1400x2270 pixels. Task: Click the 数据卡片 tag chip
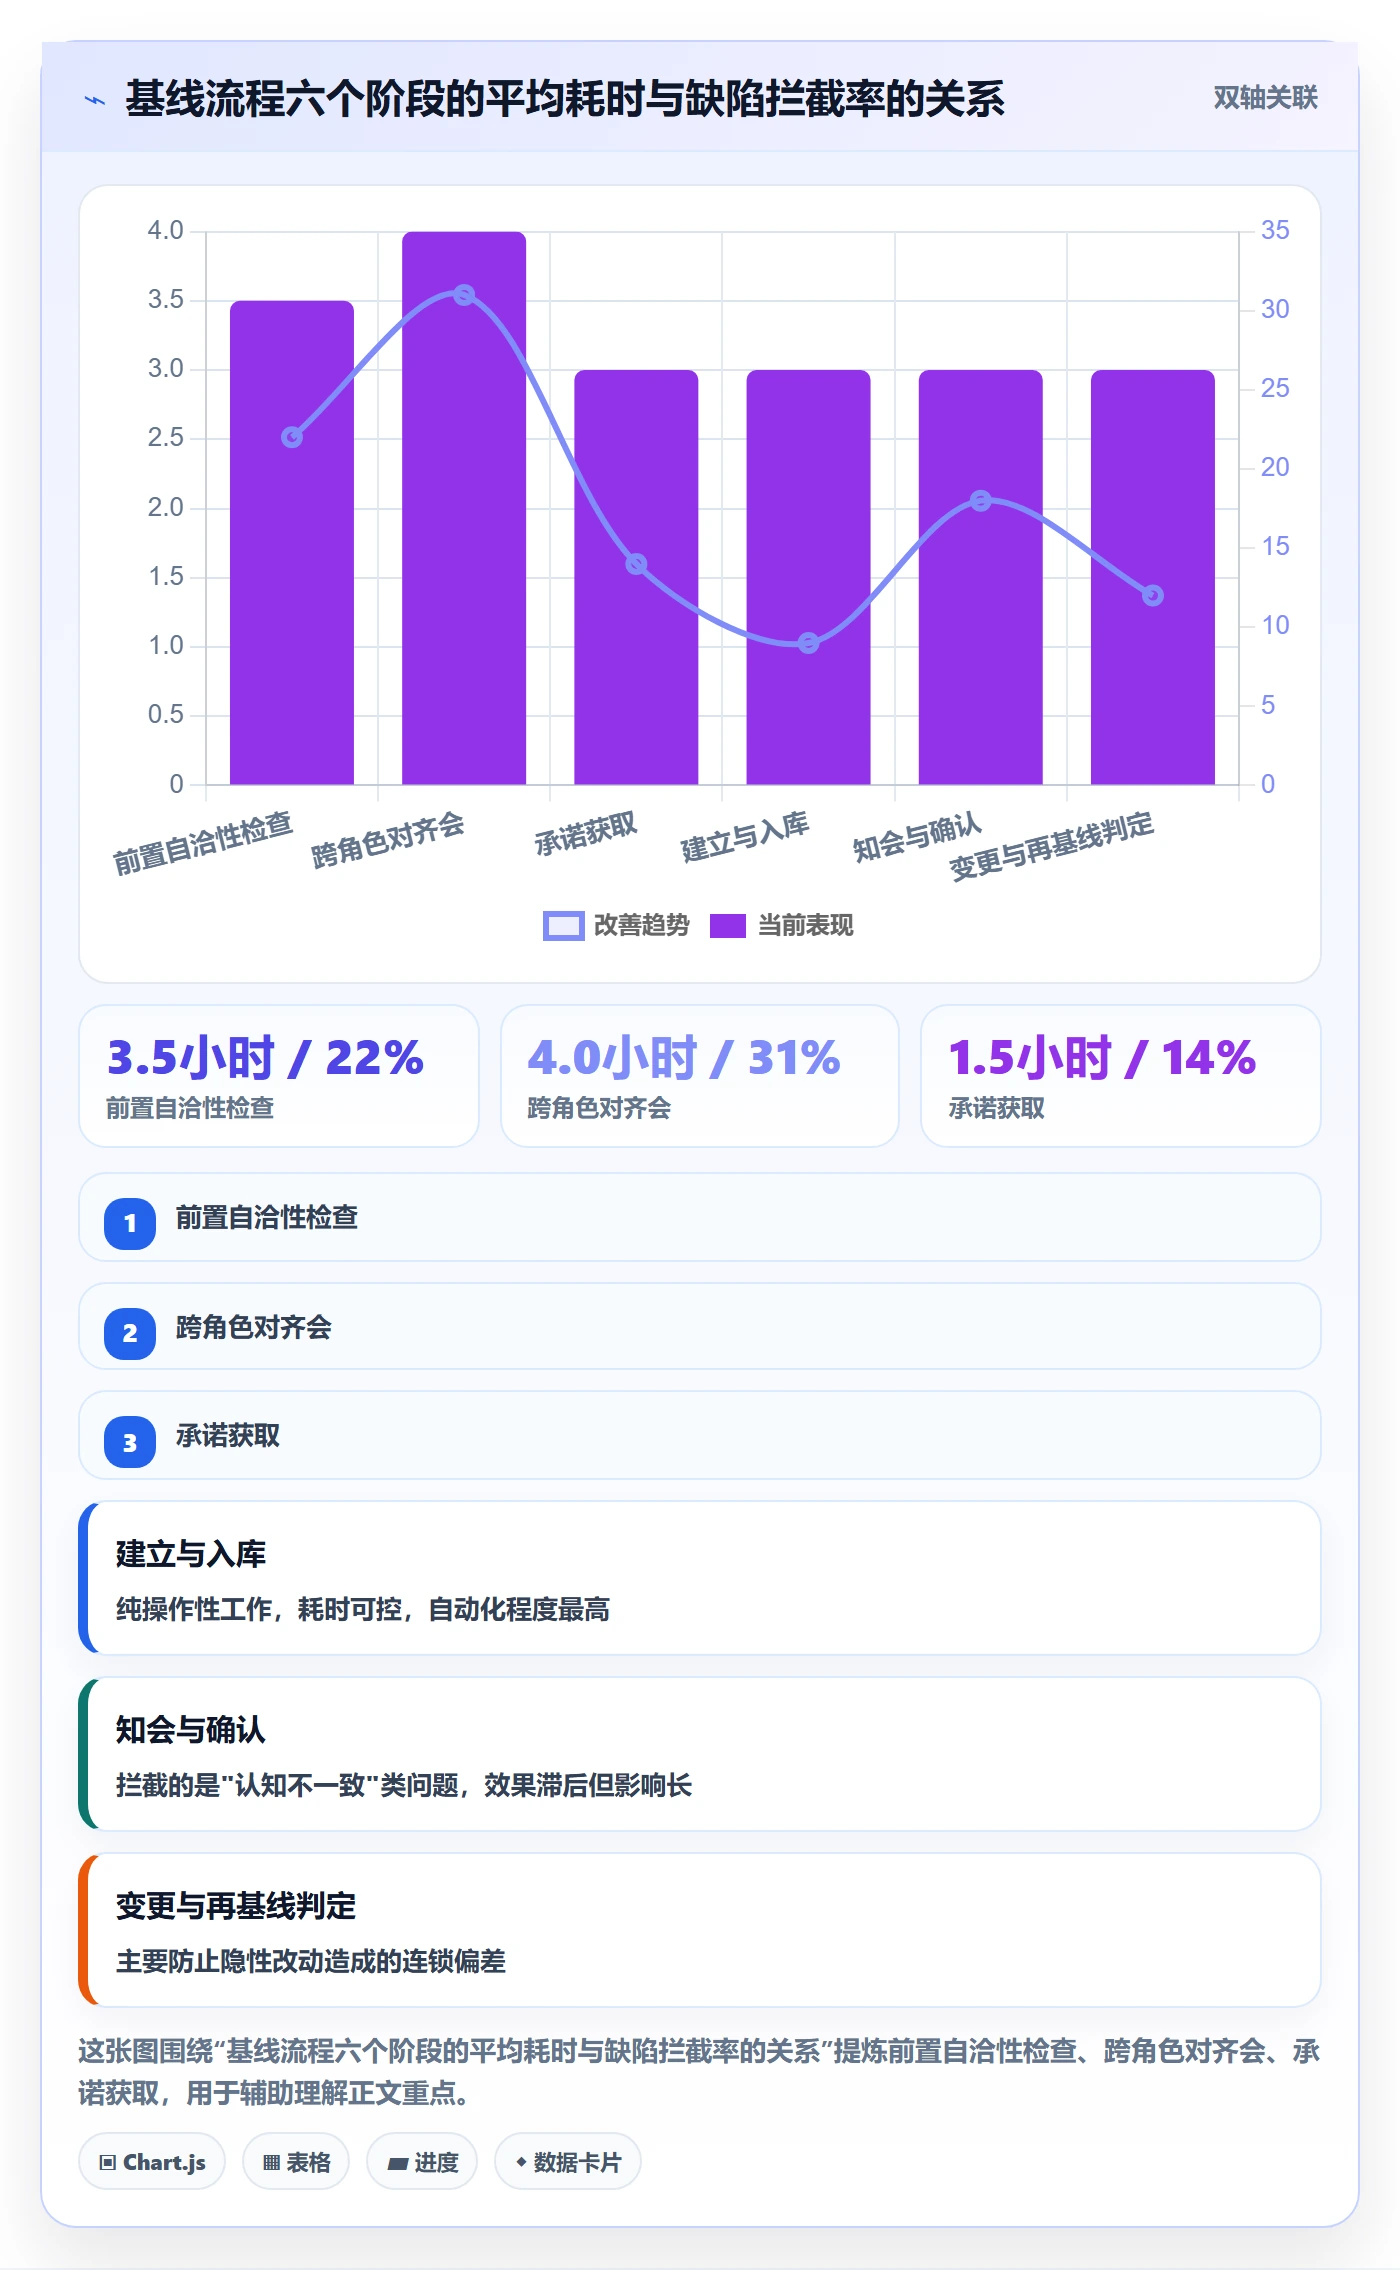pyautogui.click(x=568, y=2162)
